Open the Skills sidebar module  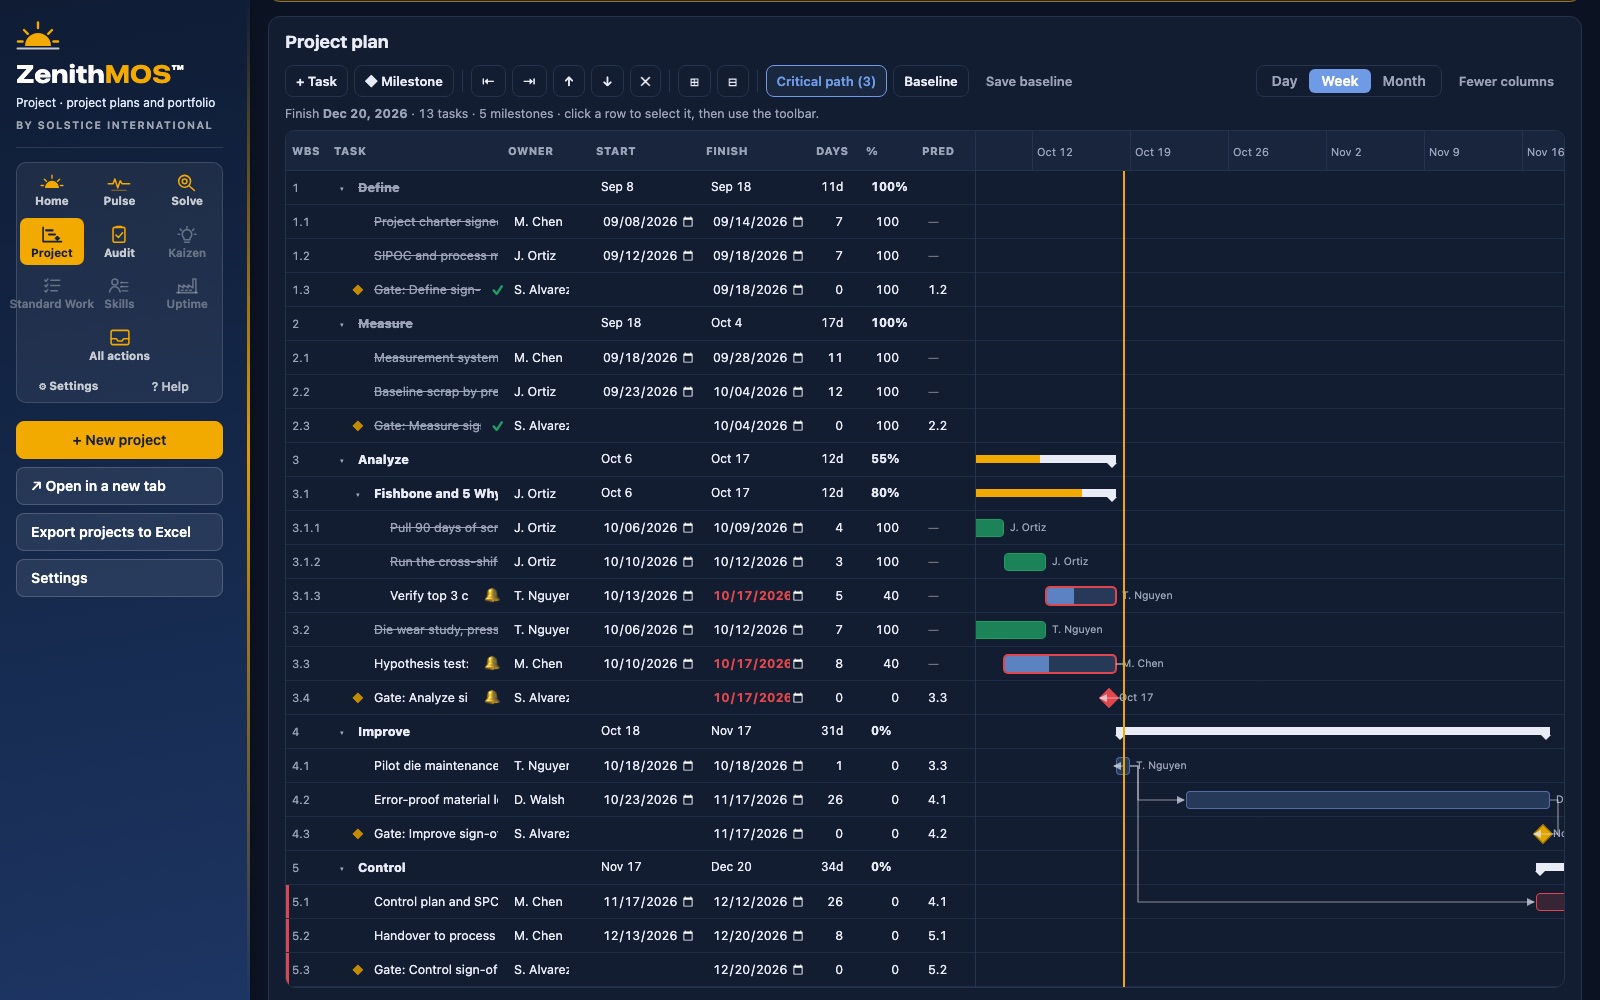[119, 294]
